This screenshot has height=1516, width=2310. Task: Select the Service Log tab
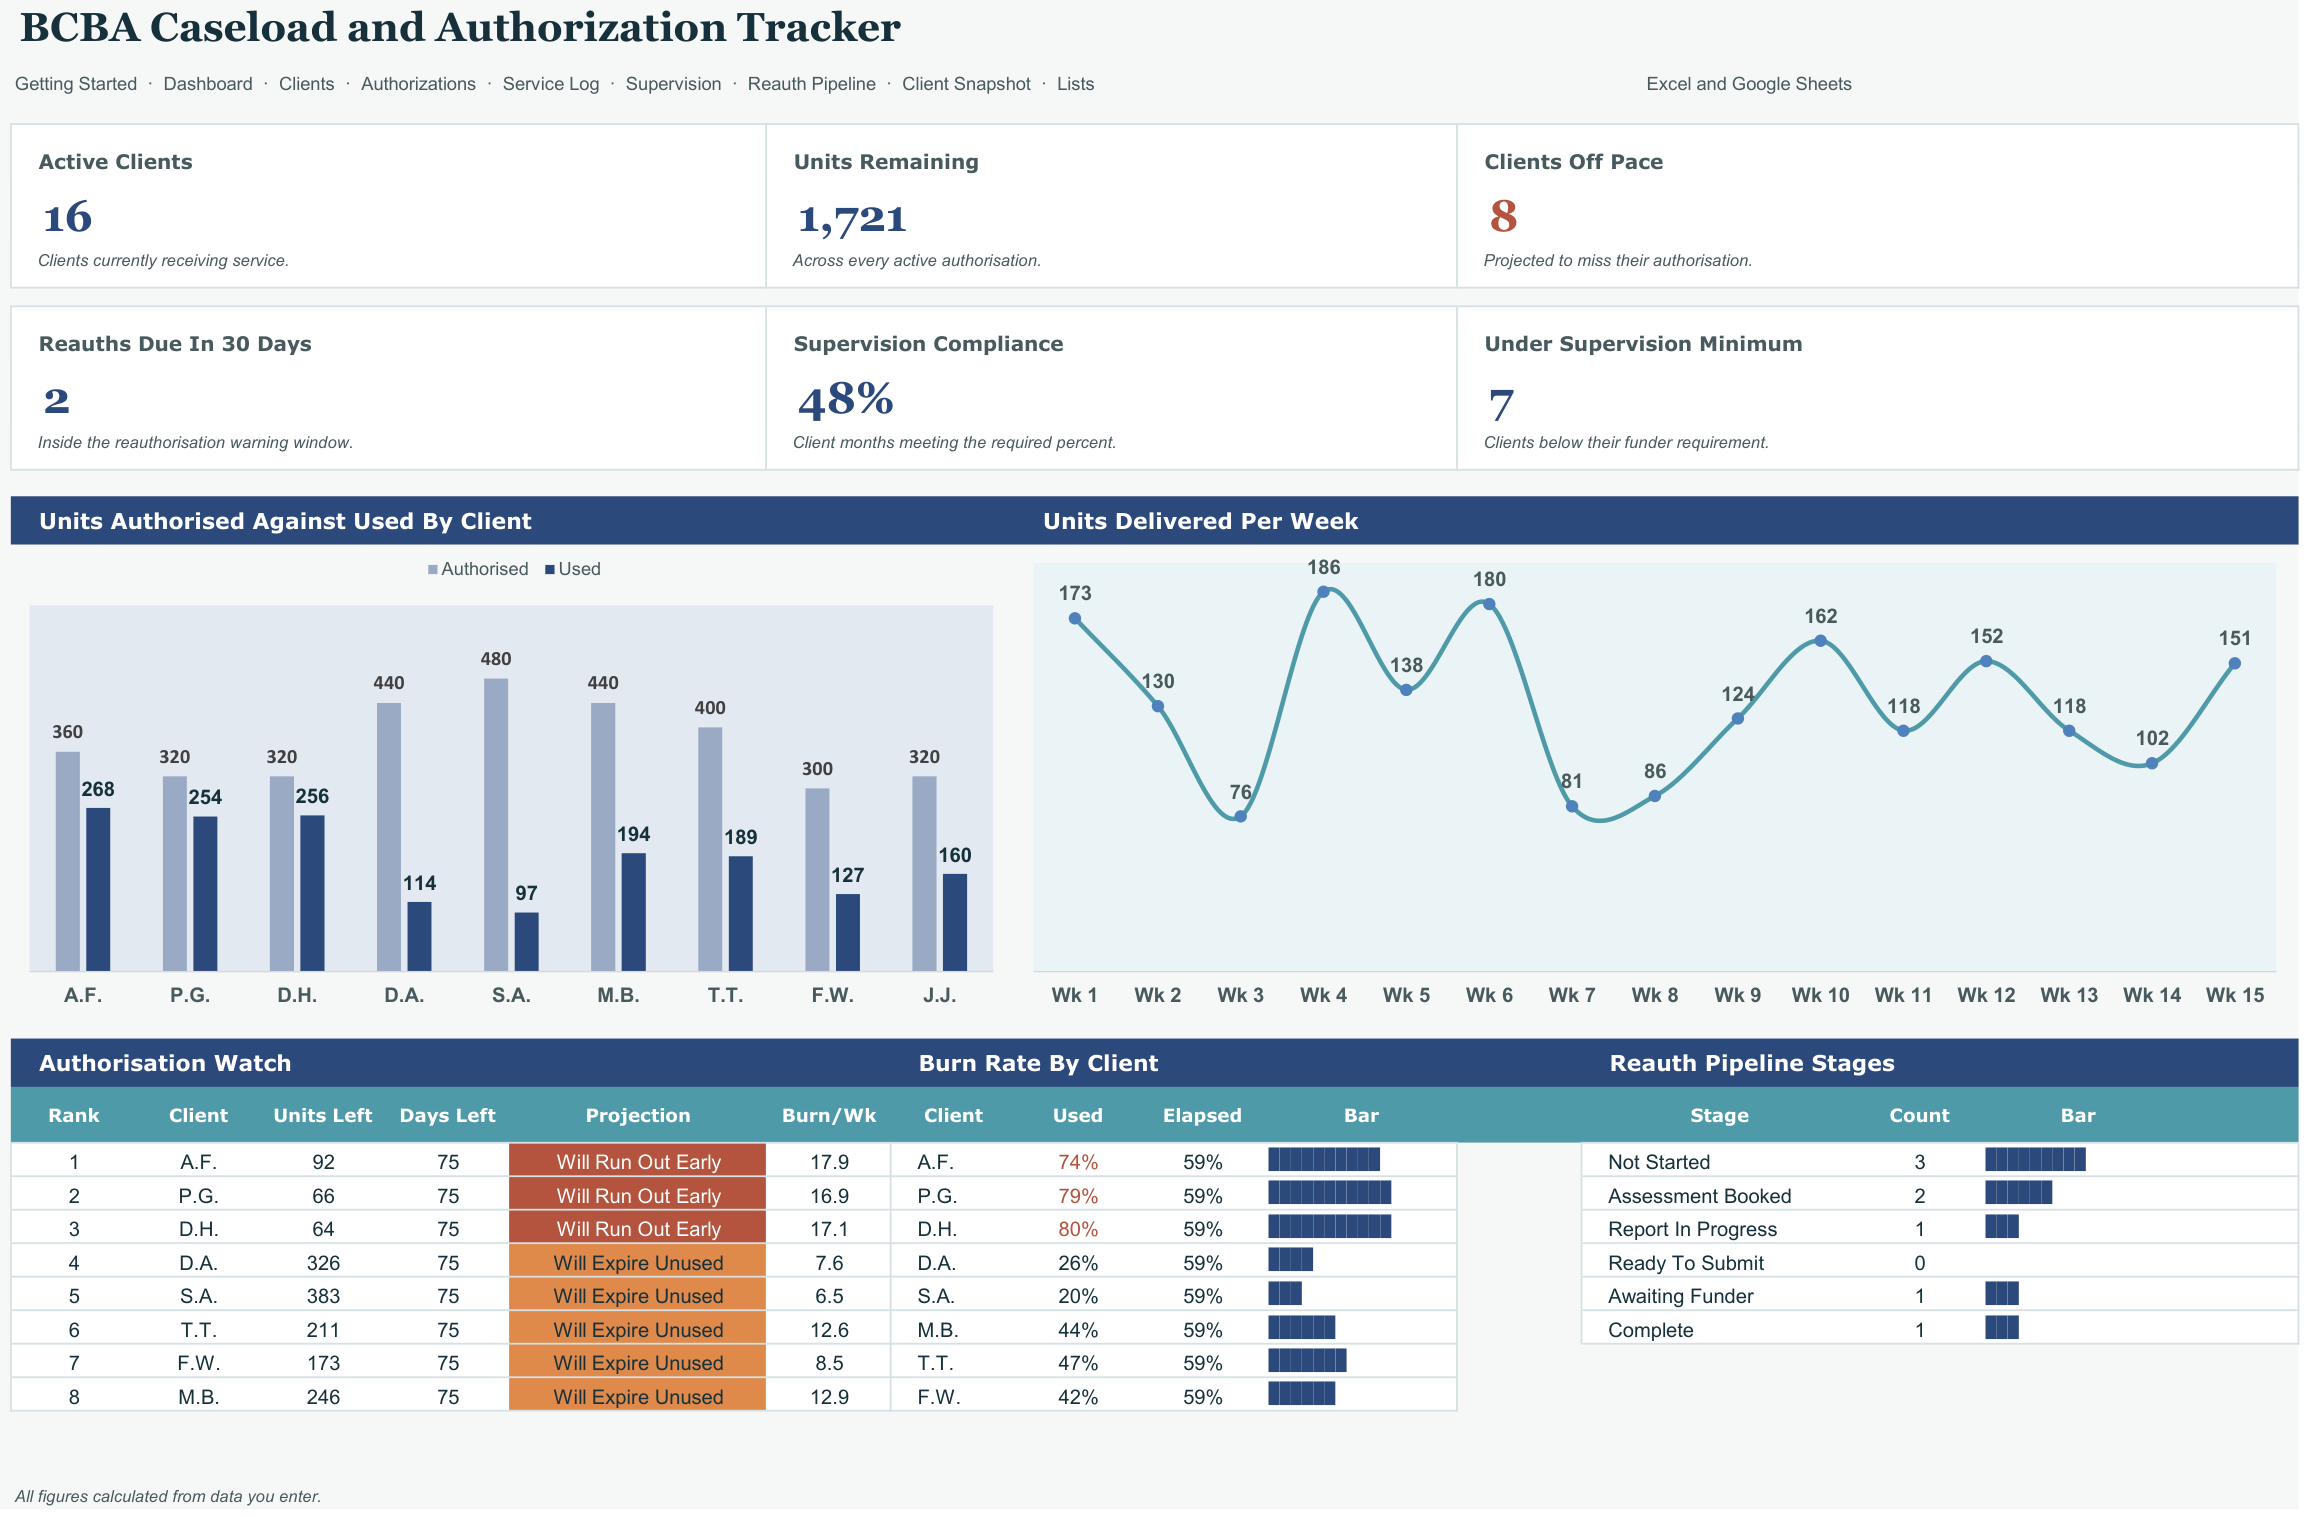coord(551,84)
